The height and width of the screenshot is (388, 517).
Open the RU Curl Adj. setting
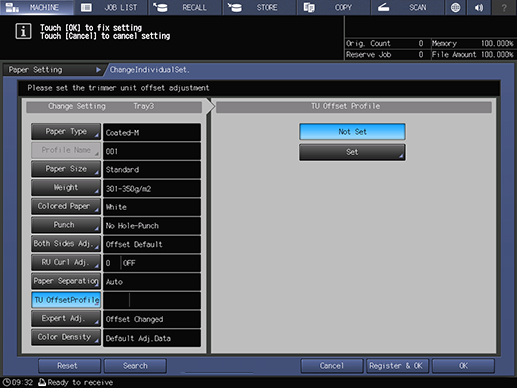coord(66,262)
